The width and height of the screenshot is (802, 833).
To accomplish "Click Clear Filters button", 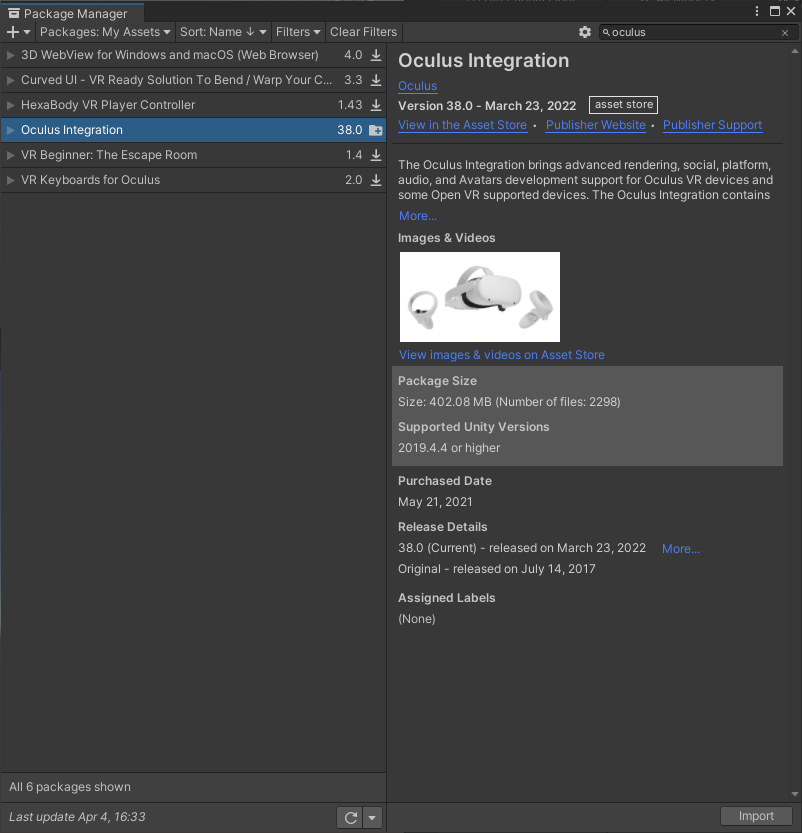I will click(363, 32).
